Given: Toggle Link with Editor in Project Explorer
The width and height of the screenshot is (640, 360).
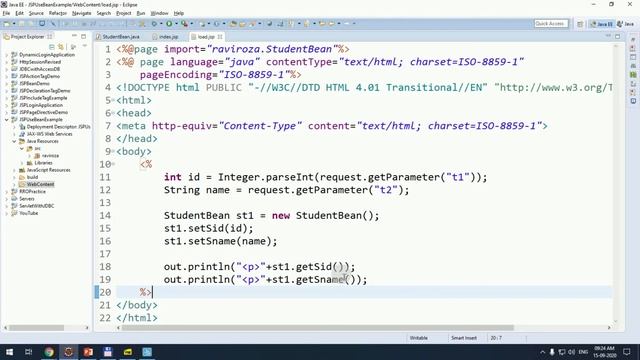Looking at the screenshot, I should pos(61,47).
